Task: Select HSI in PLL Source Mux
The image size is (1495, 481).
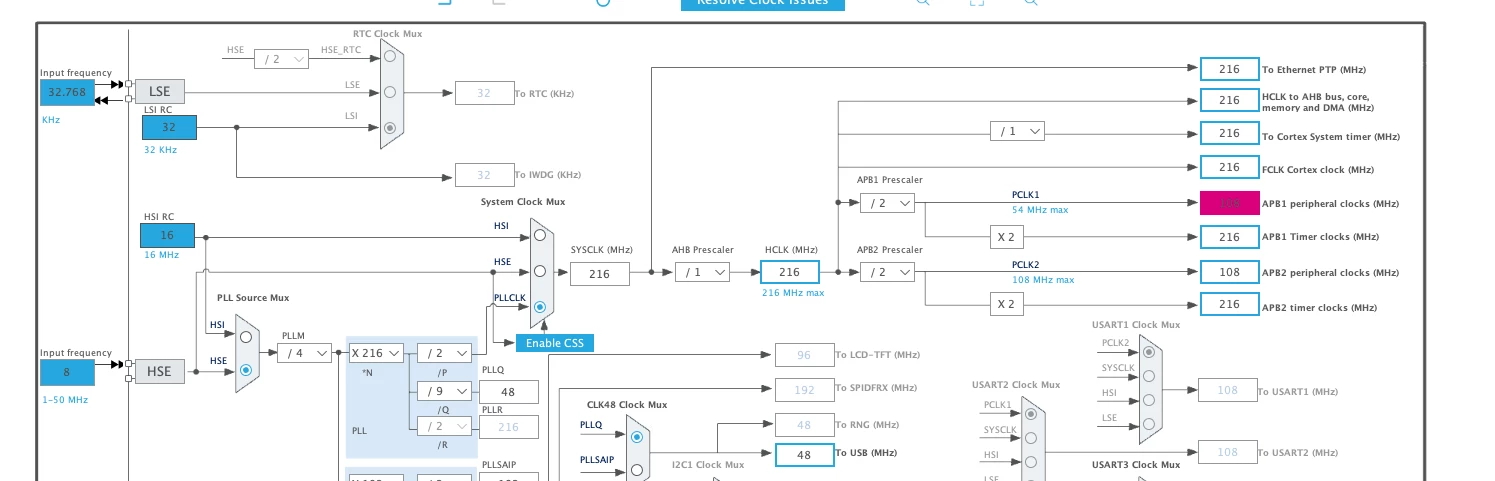Action: (246, 336)
